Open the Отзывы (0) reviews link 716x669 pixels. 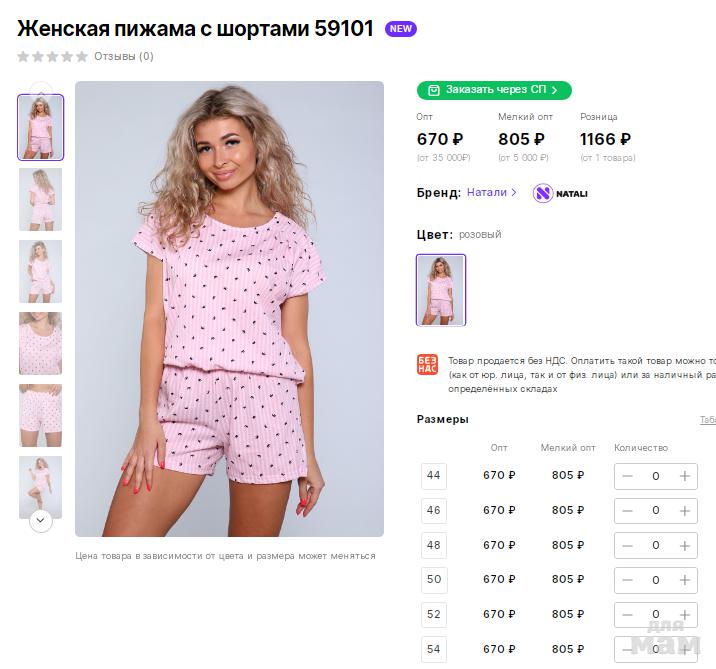[124, 57]
